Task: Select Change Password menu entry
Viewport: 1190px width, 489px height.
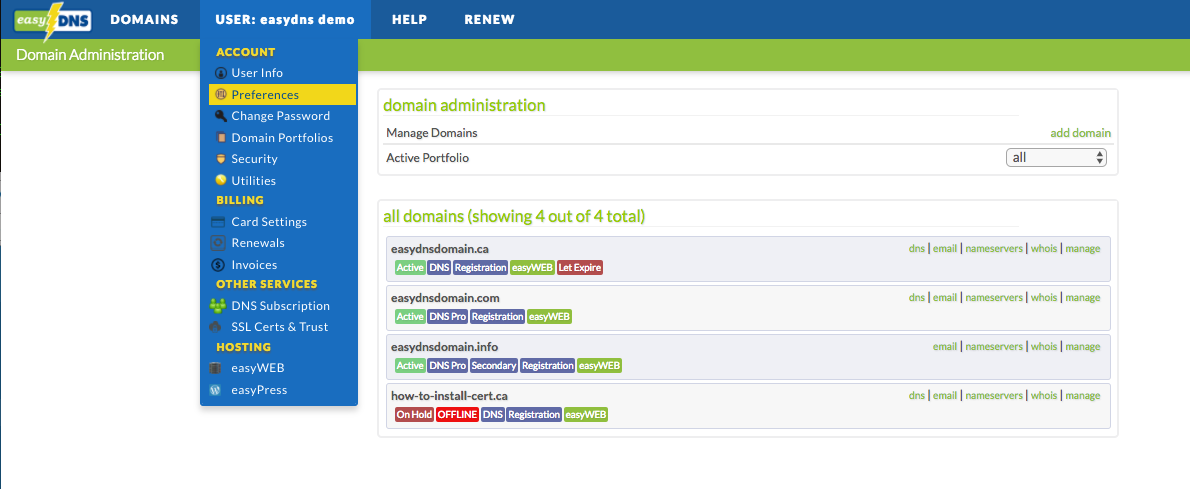Action: tap(281, 116)
